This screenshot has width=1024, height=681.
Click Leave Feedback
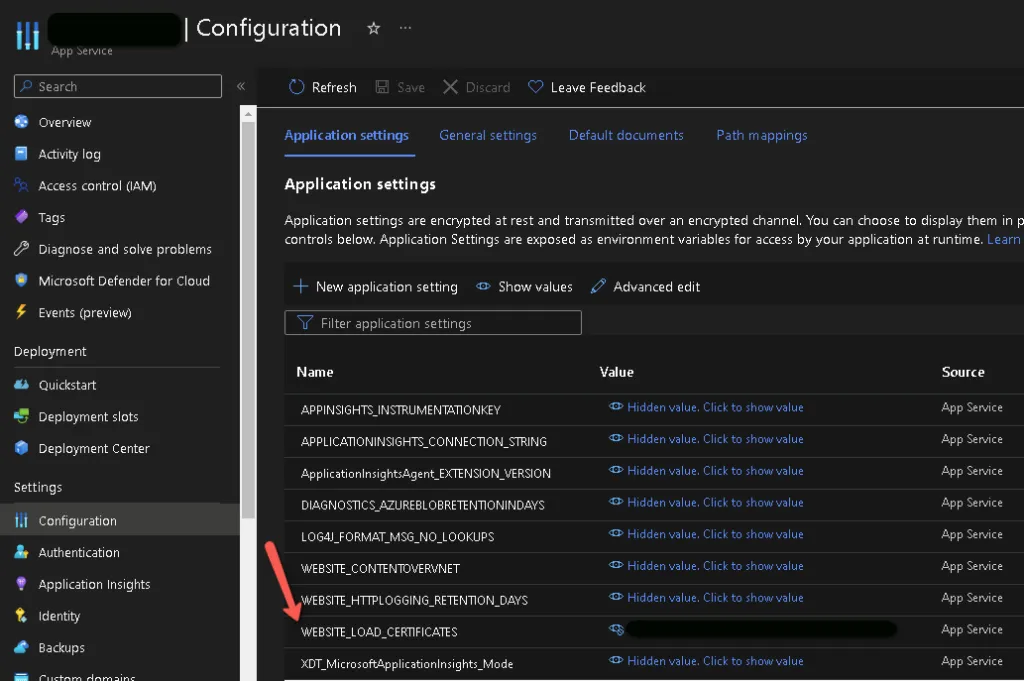point(586,87)
